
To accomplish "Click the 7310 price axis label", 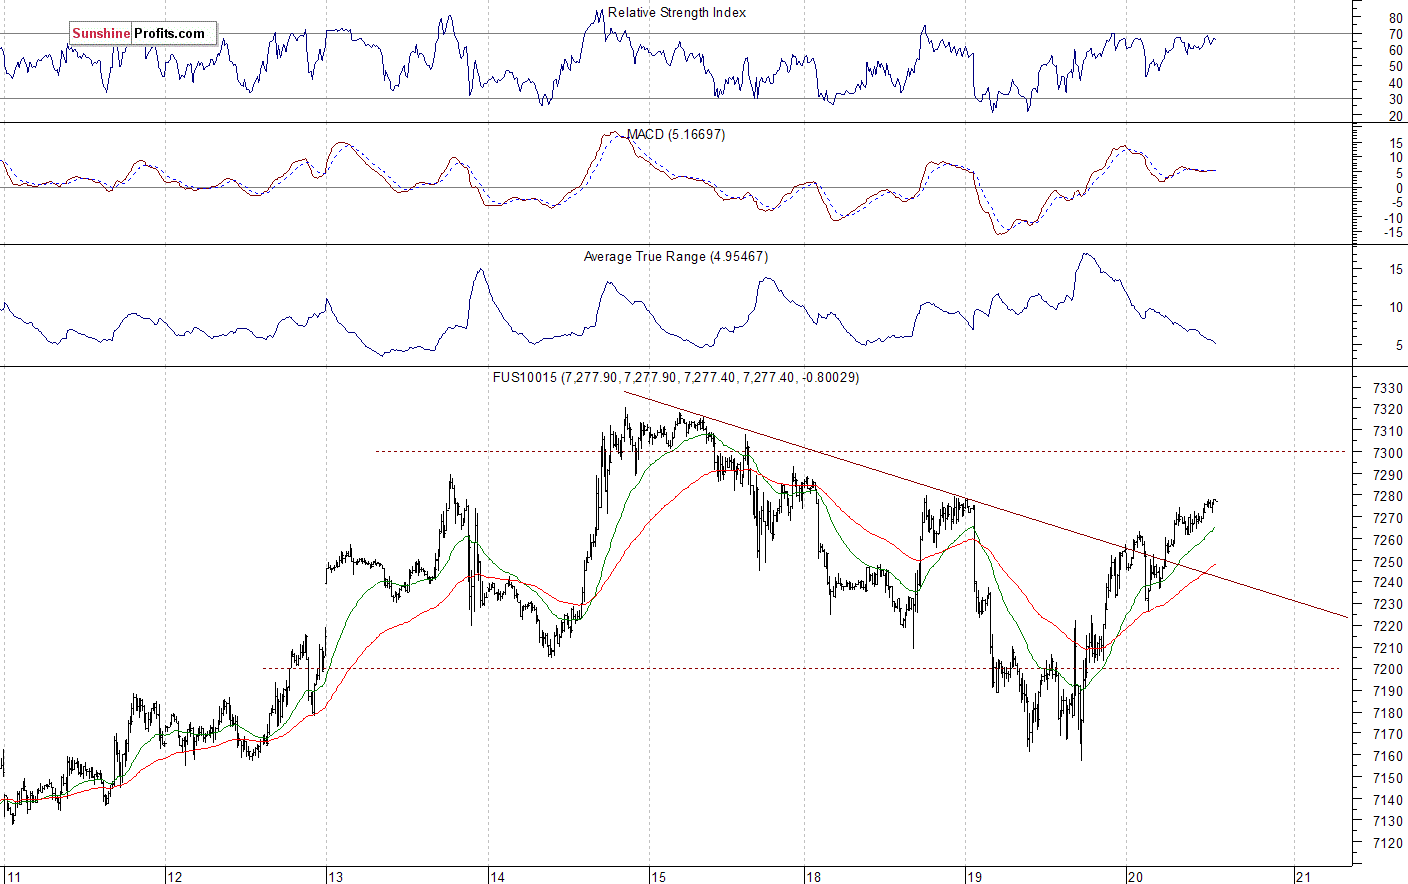I will click(1388, 432).
